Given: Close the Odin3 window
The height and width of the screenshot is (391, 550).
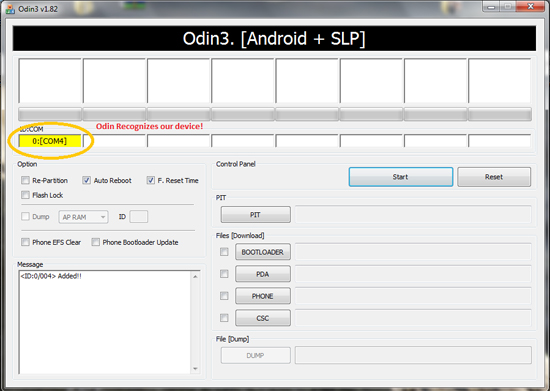Looking at the screenshot, I should click(531, 7).
